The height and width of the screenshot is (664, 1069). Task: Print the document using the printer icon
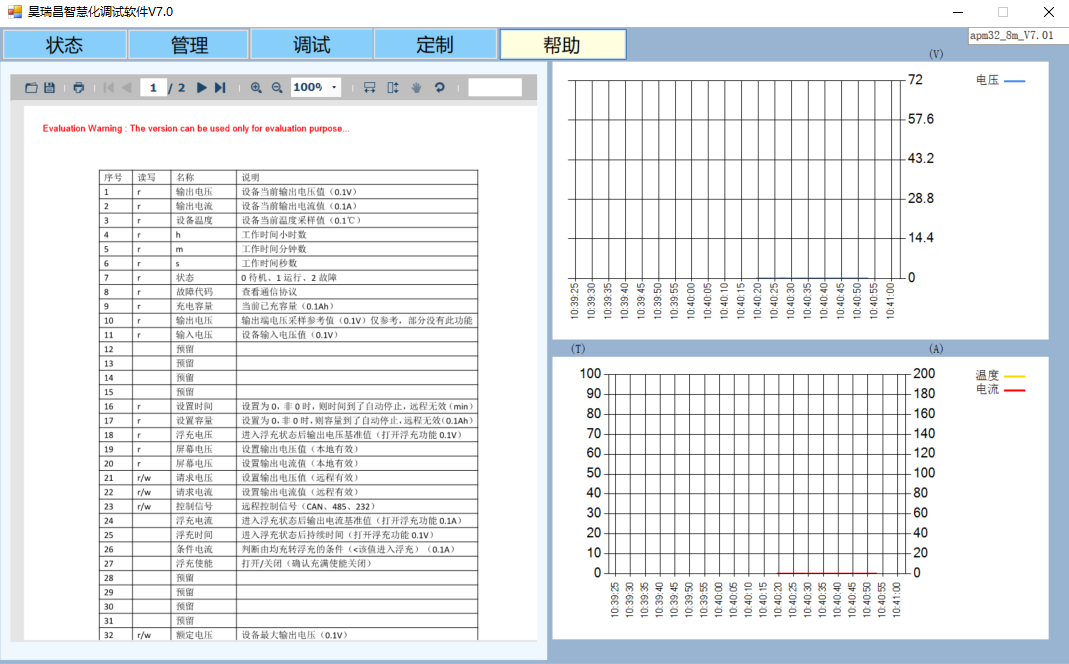pyautogui.click(x=79, y=88)
